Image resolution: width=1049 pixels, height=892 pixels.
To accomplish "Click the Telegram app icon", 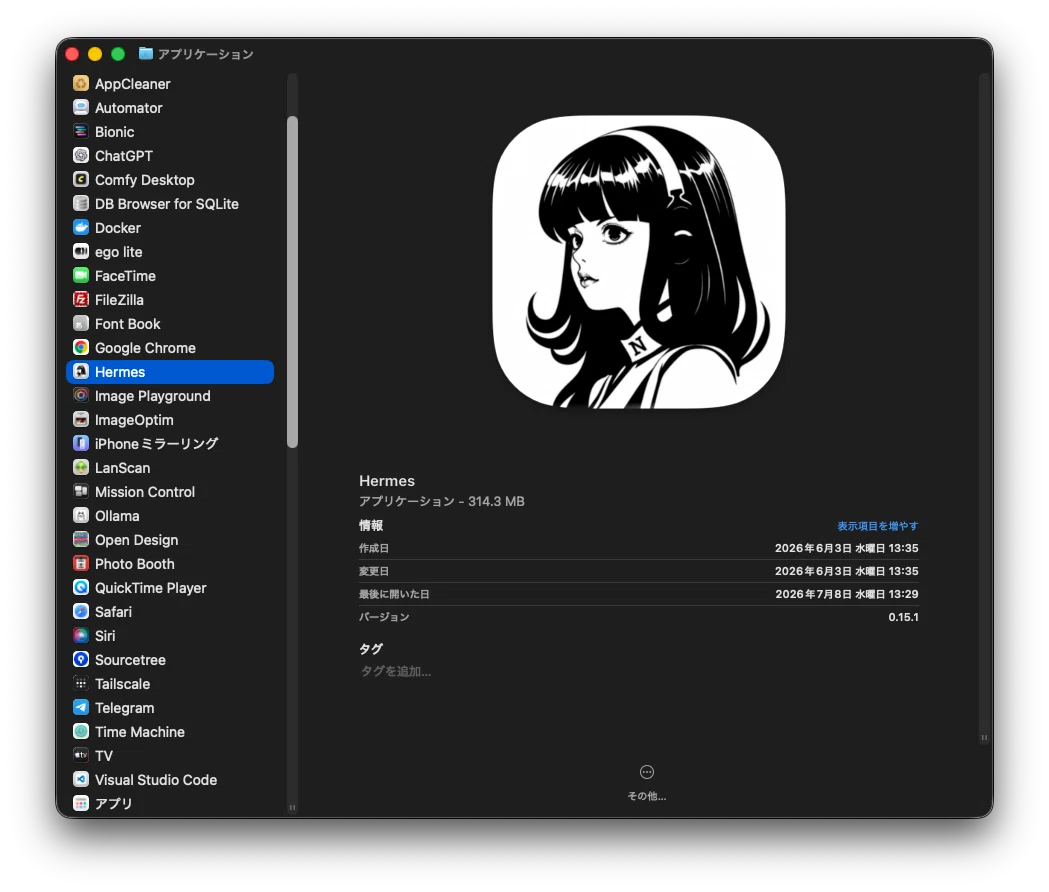I will [x=81, y=708].
